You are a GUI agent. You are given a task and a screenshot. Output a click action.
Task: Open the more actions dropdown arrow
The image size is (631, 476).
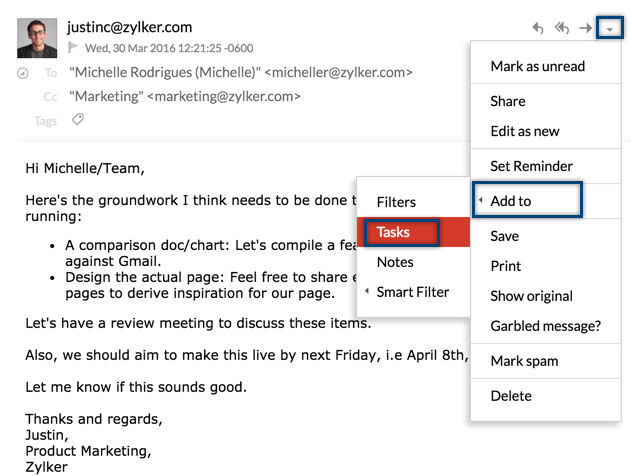pos(610,29)
